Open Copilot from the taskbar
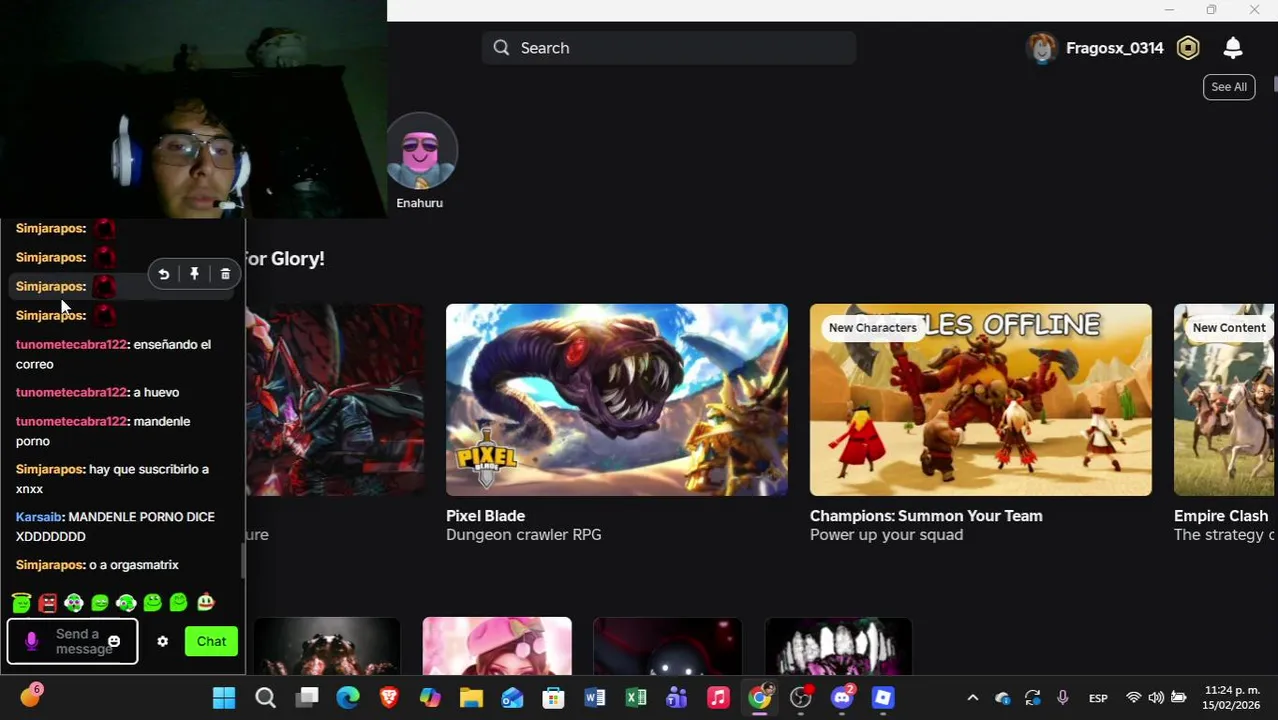Viewport: 1278px width, 720px height. click(430, 698)
